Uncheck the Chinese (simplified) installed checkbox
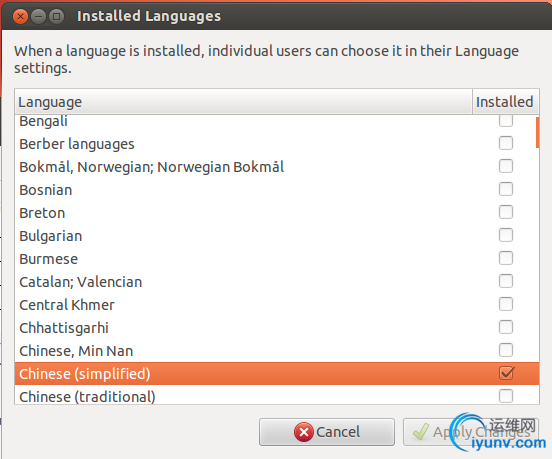 coord(506,373)
